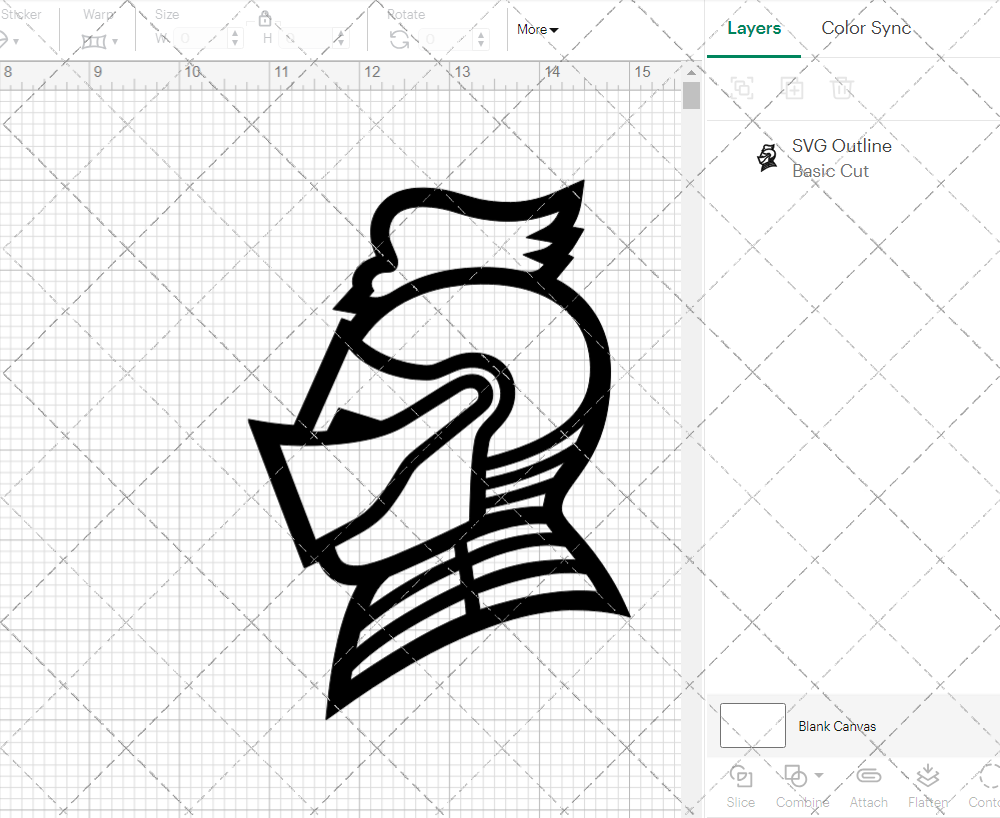Open the Attach tool
1000x818 pixels.
click(x=868, y=786)
